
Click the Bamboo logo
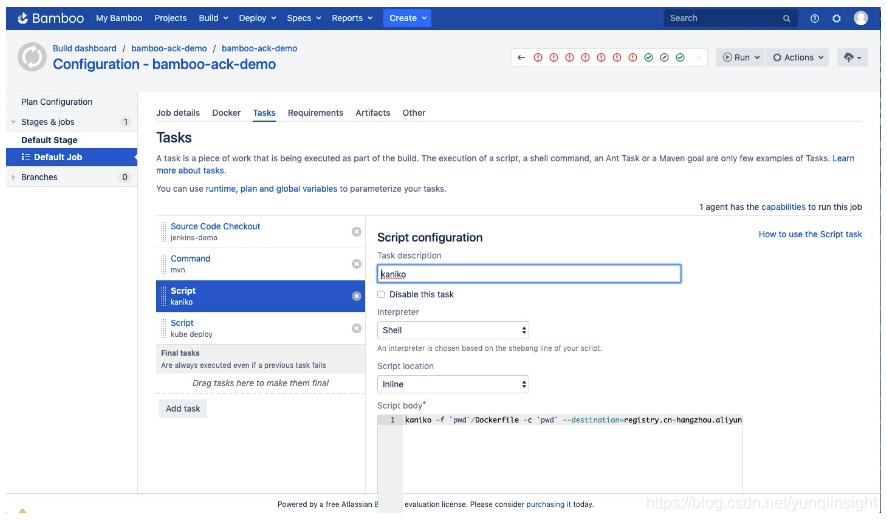point(50,18)
